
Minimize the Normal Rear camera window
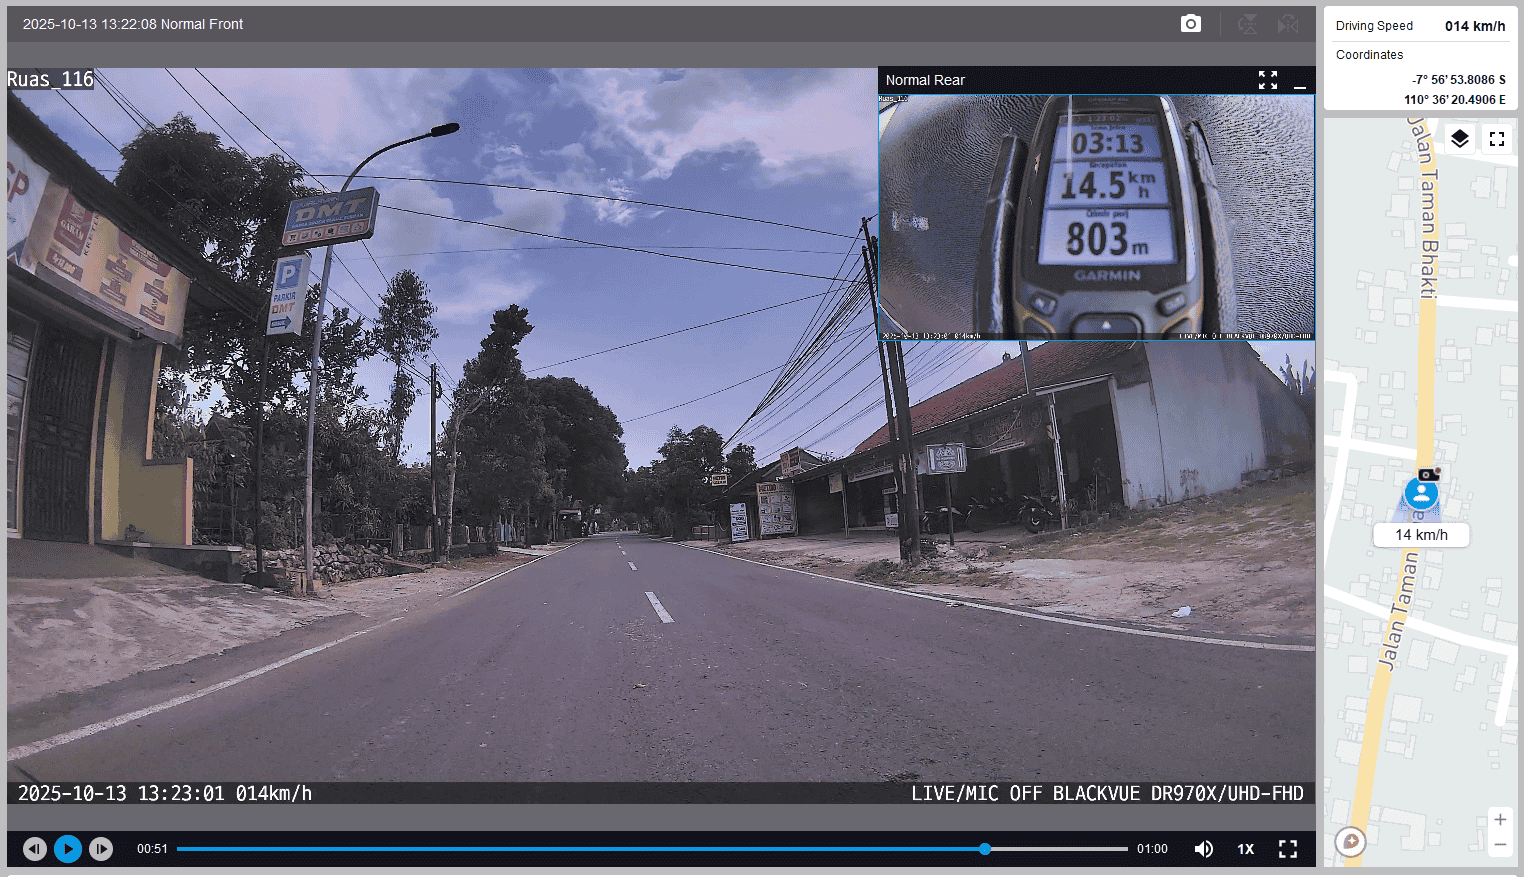coord(1300,81)
